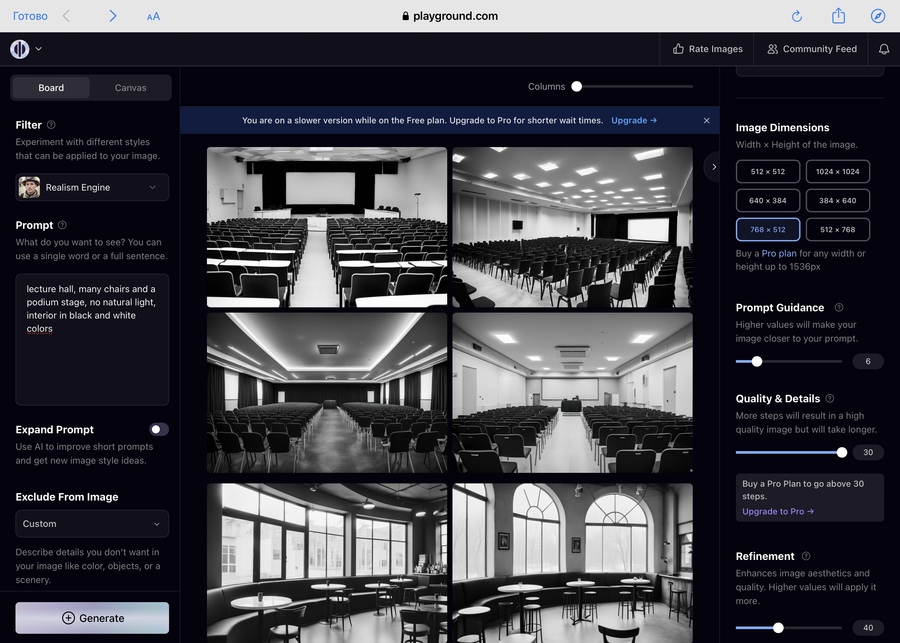Toggle the Expand Prompt switch
This screenshot has width=900, height=643.
(x=159, y=429)
